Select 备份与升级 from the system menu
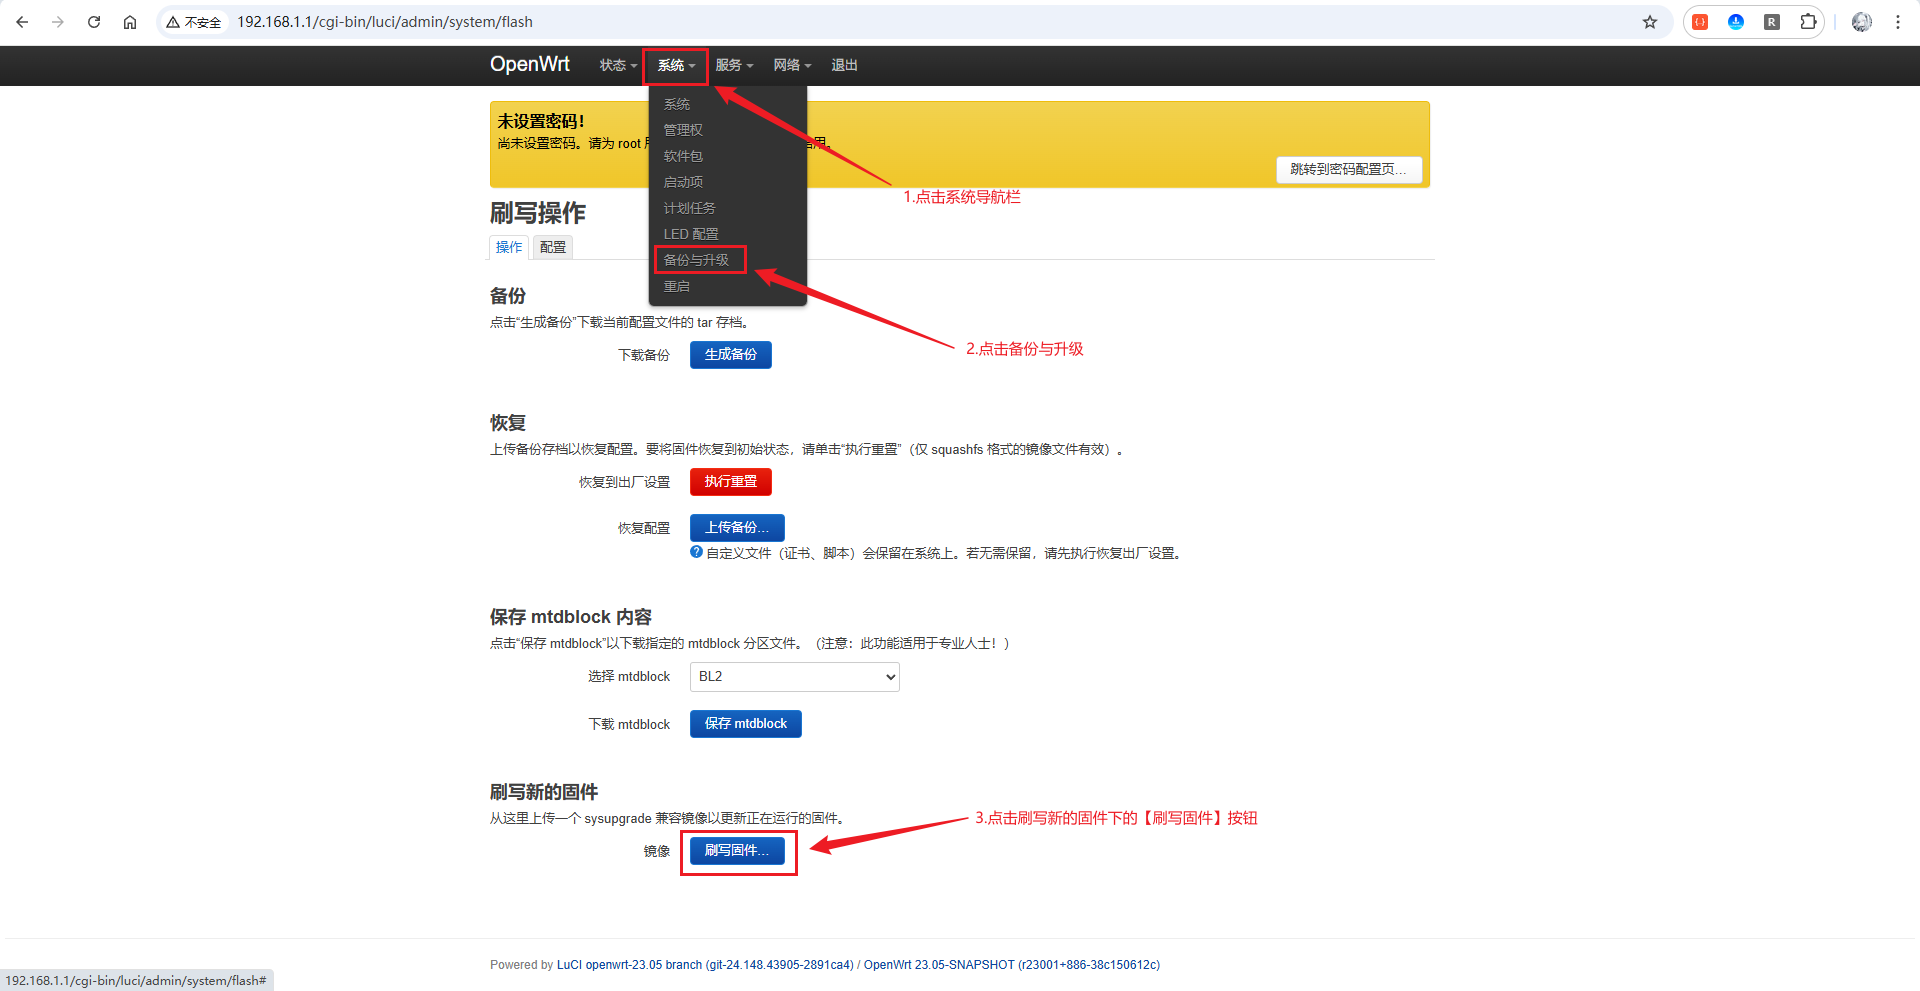Viewport: 1920px width, 991px height. pos(697,260)
